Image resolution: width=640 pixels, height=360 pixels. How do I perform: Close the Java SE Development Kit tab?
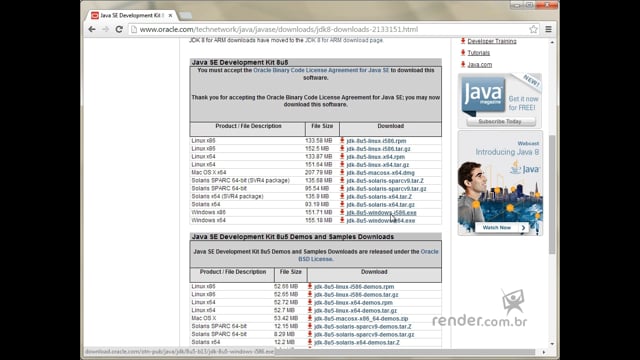(x=170, y=16)
